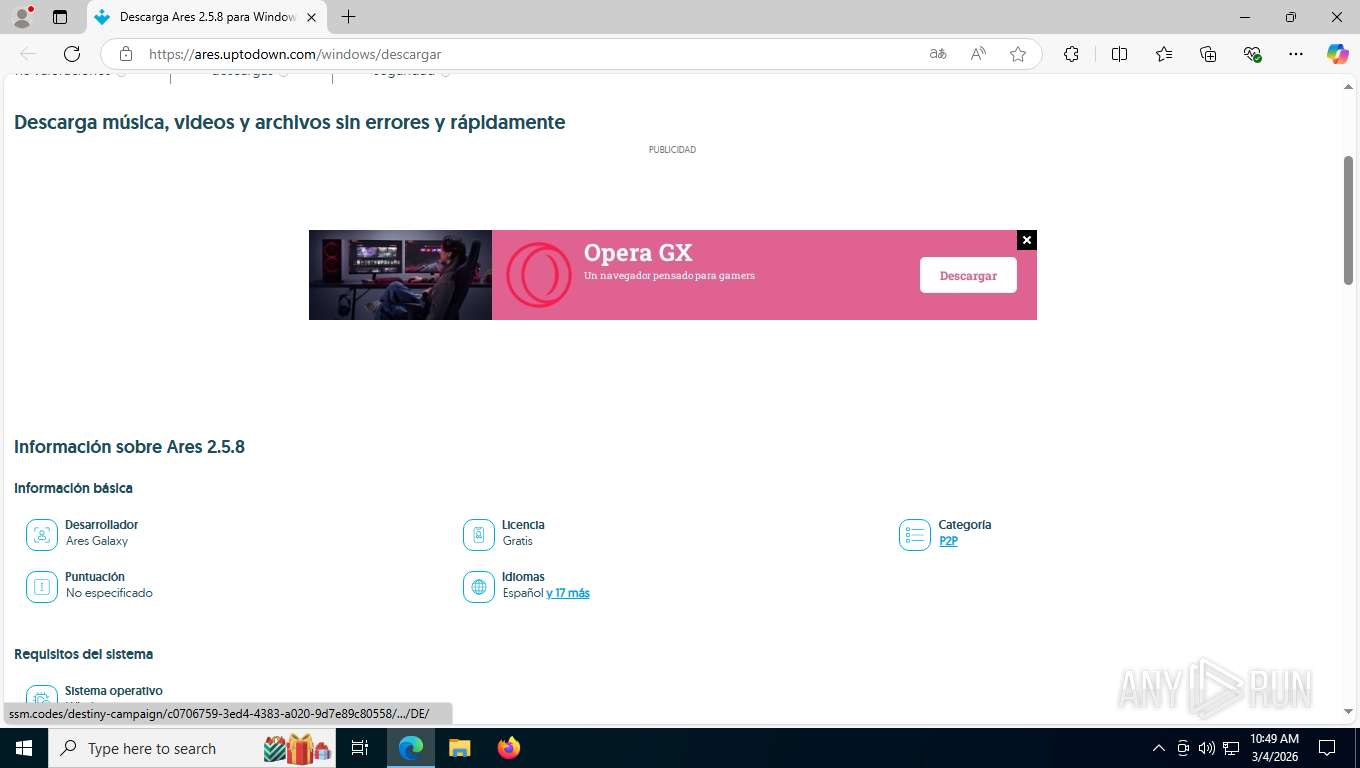1360x768 pixels.
Task: Click the 'Información básica' heading
Action: [73, 488]
